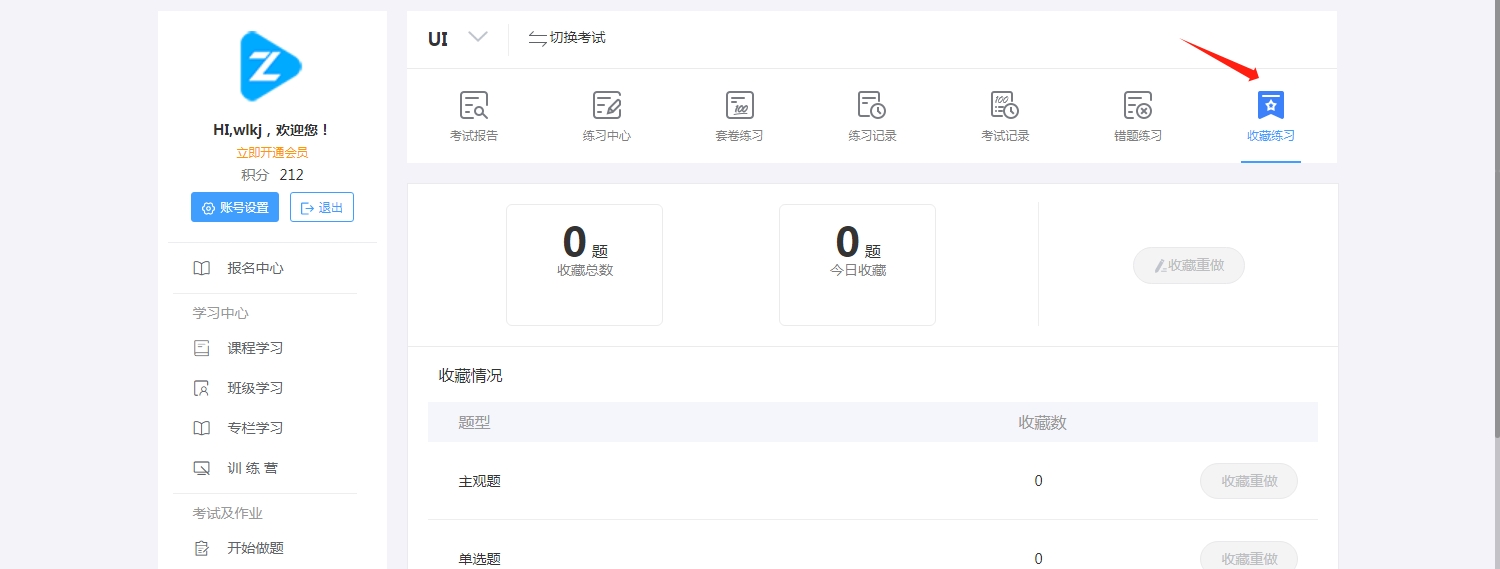Click 收藏重做 in the 主观题 row

pos(1249,481)
